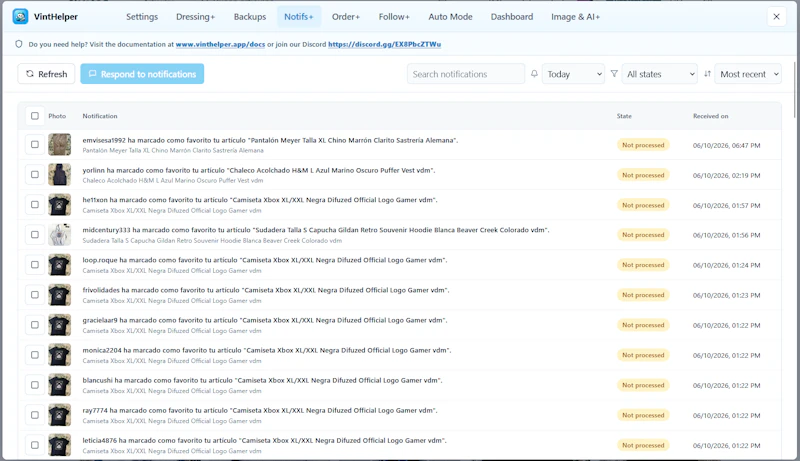Click the 06/10/2026, 01:57 PM timestamp
The width and height of the screenshot is (800, 461).
pyautogui.click(x=727, y=206)
